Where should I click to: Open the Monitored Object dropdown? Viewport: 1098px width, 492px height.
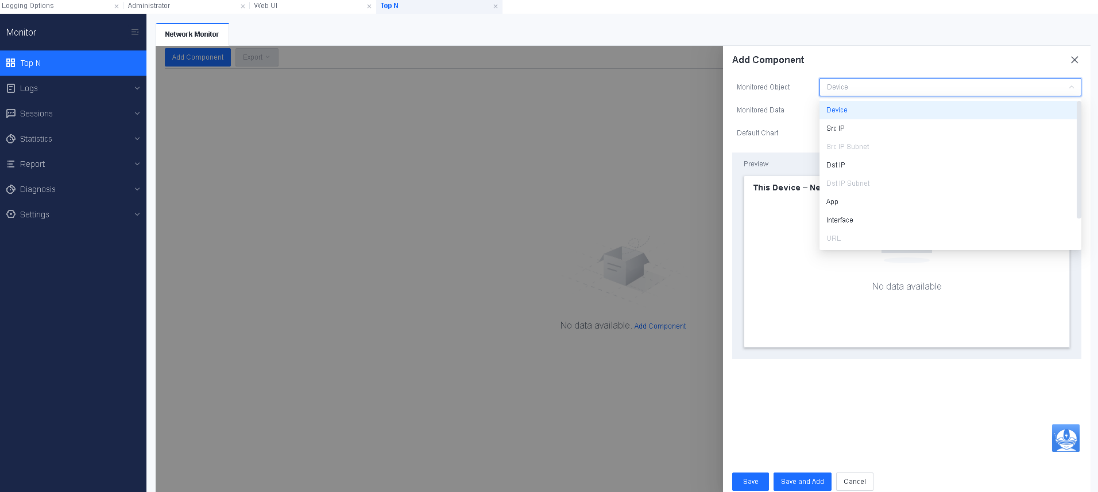[950, 87]
